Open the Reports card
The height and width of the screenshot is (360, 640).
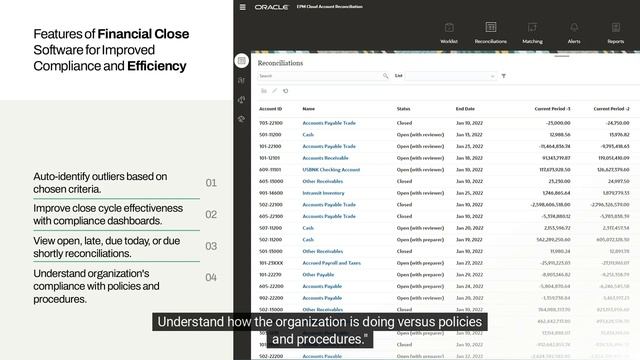(x=616, y=33)
